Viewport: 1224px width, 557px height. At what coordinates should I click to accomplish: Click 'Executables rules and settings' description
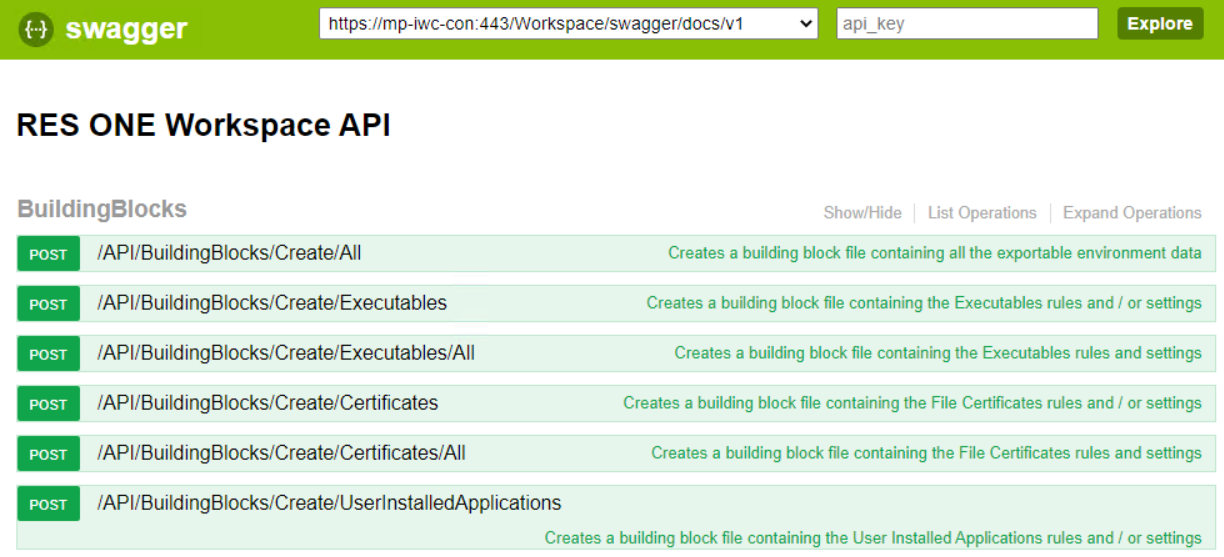tap(938, 353)
